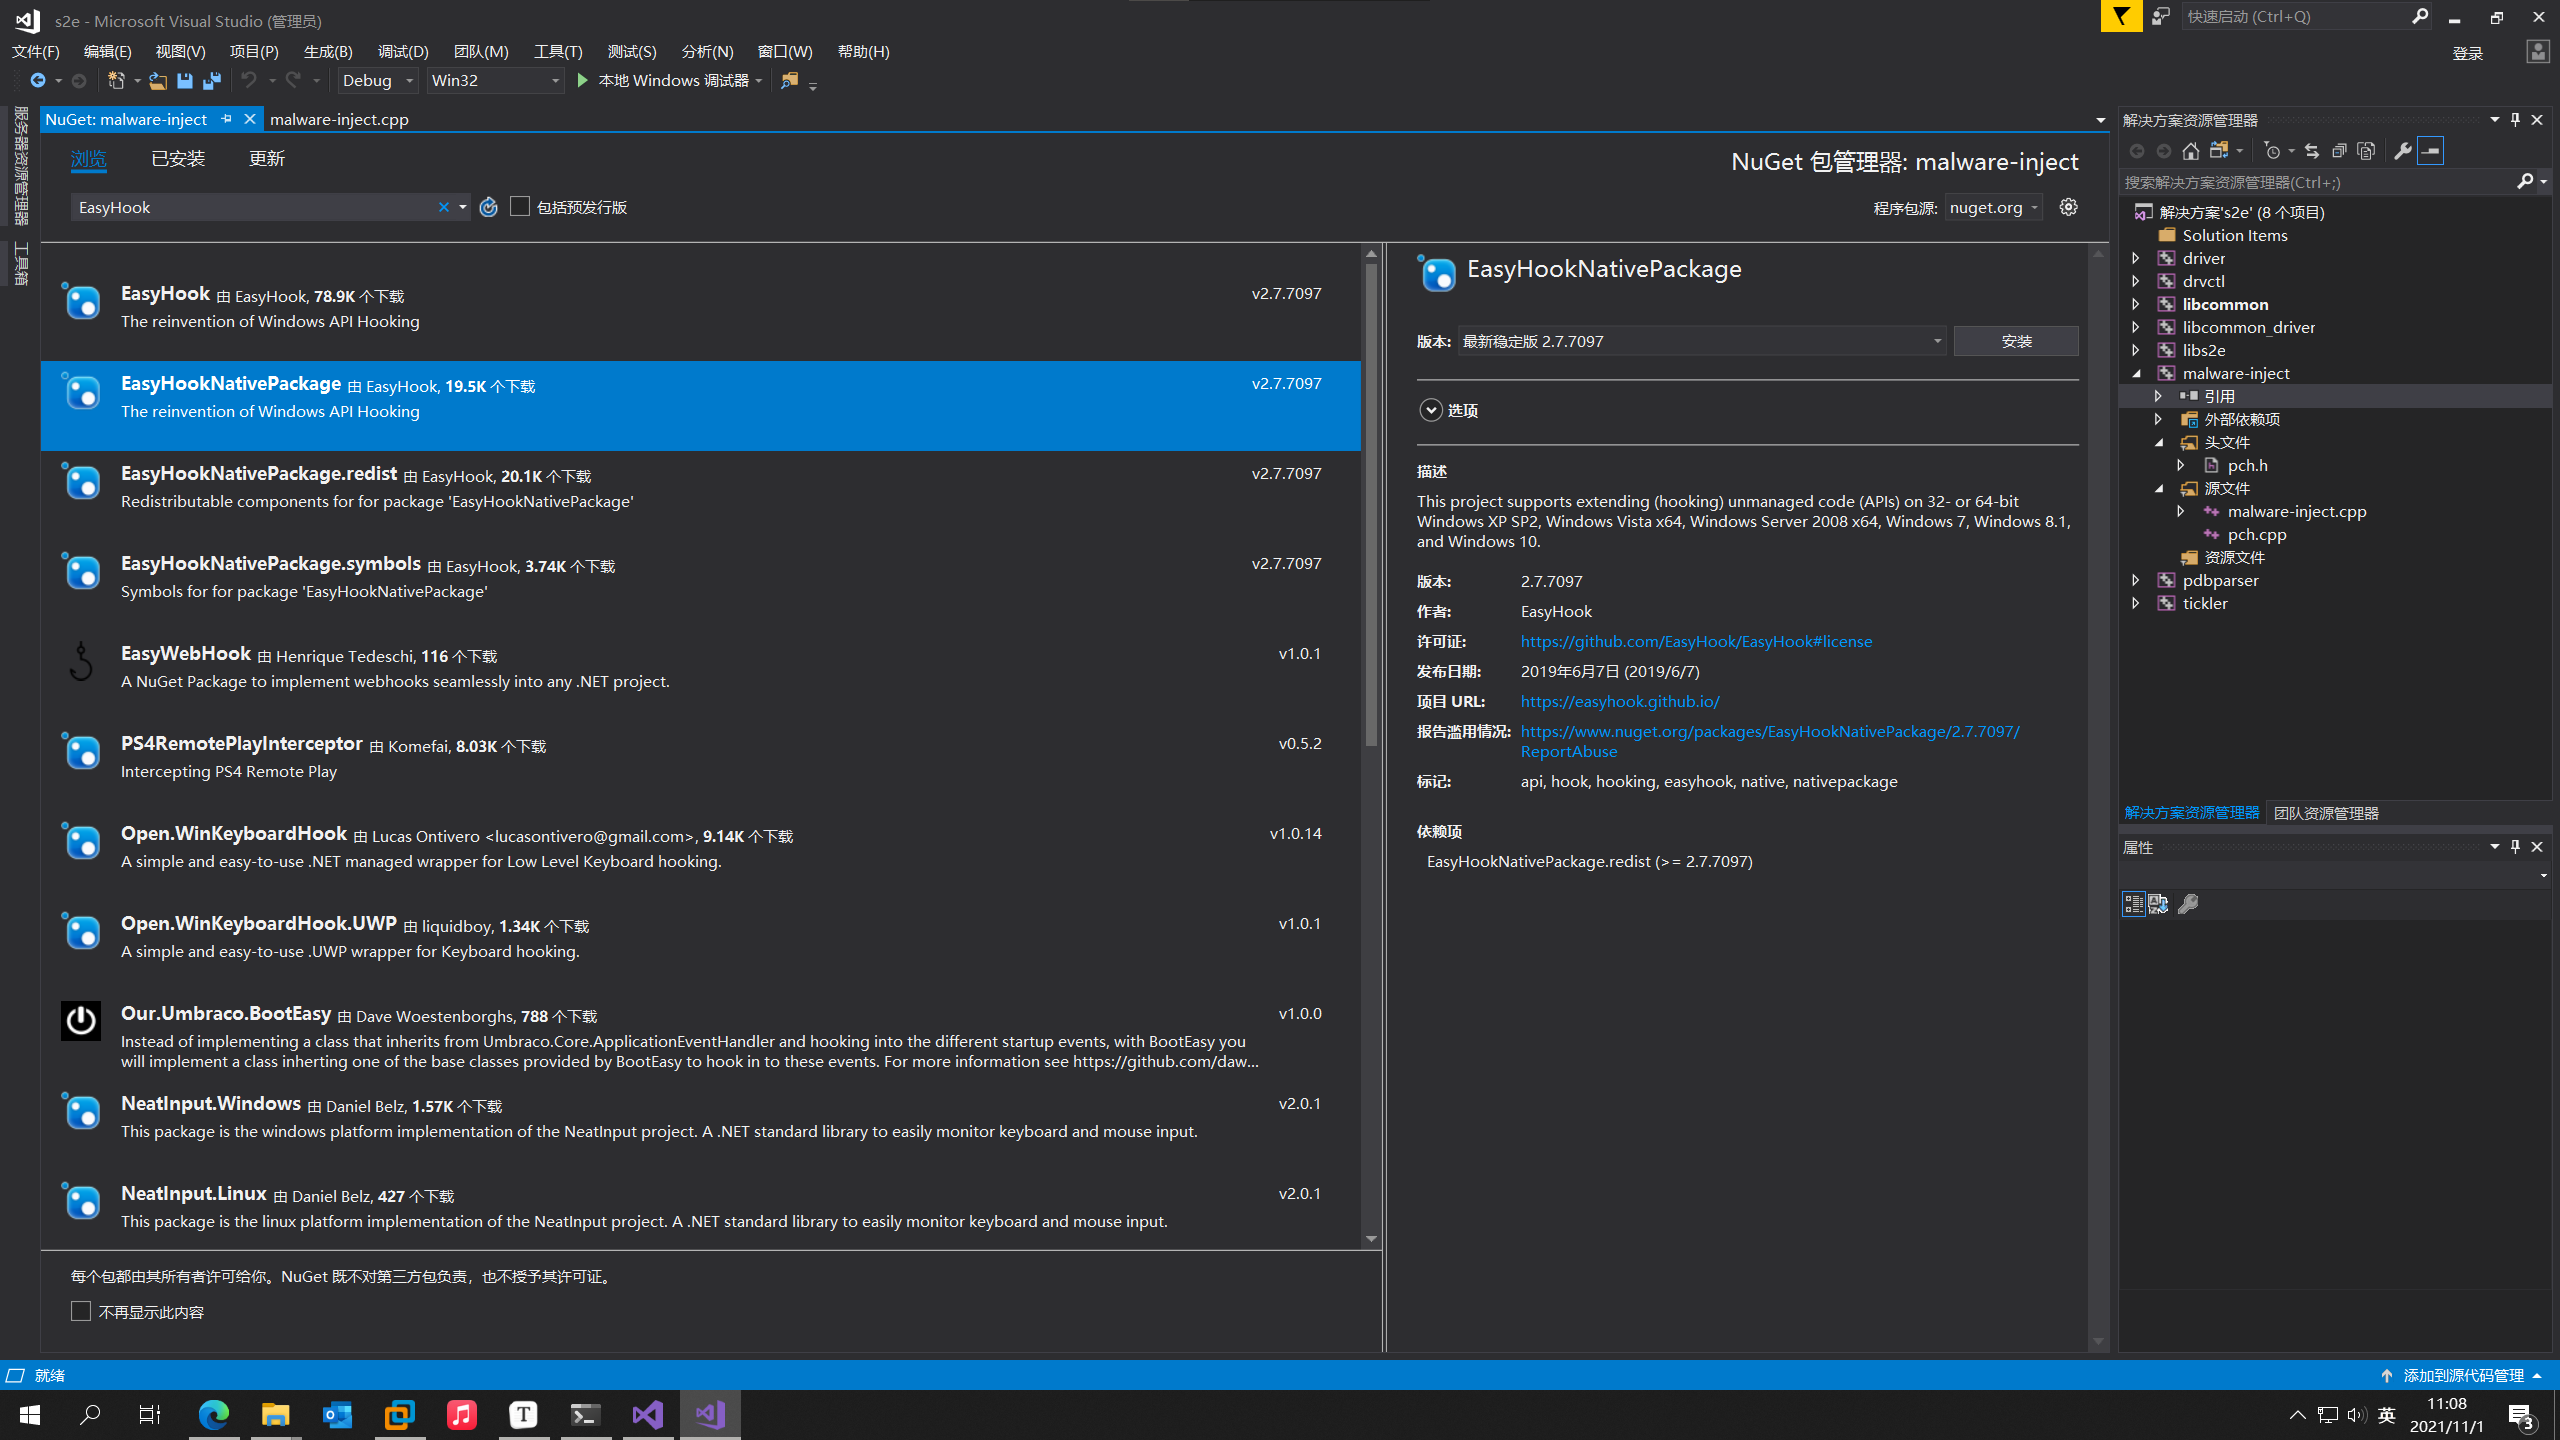Switch to Team Explorer tab 团队资源管理器

click(x=2326, y=813)
